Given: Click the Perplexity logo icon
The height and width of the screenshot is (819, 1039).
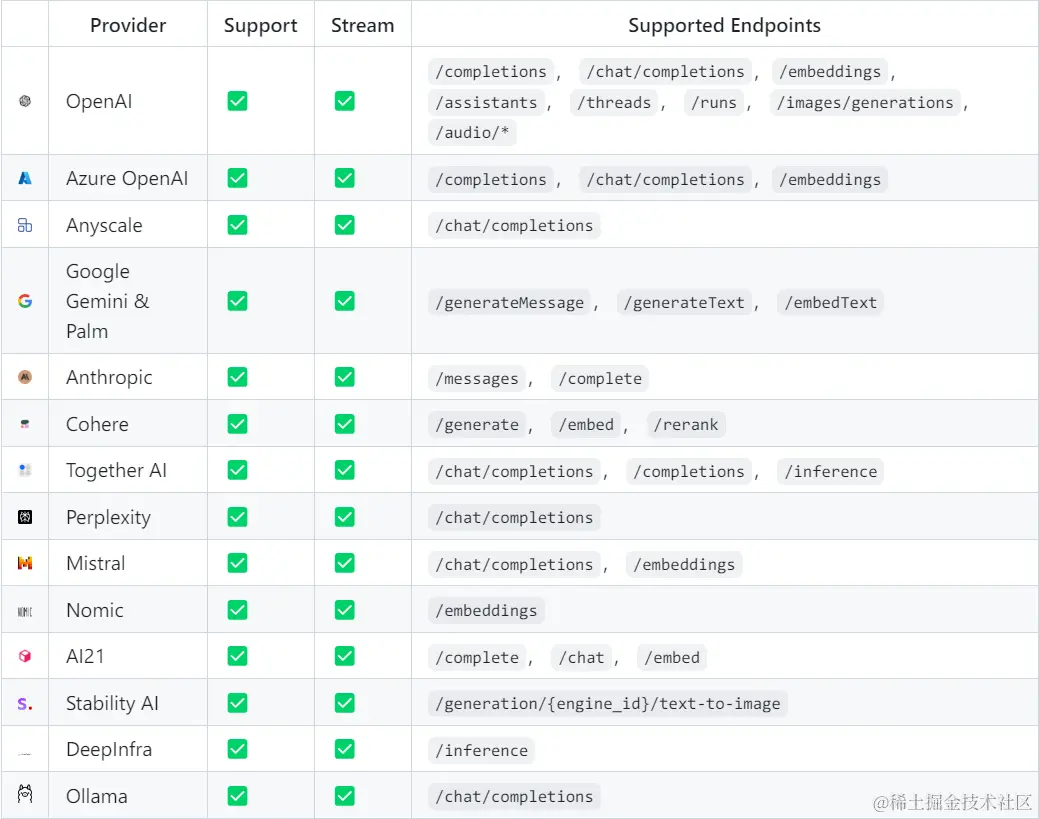Looking at the screenshot, I should (x=25, y=517).
